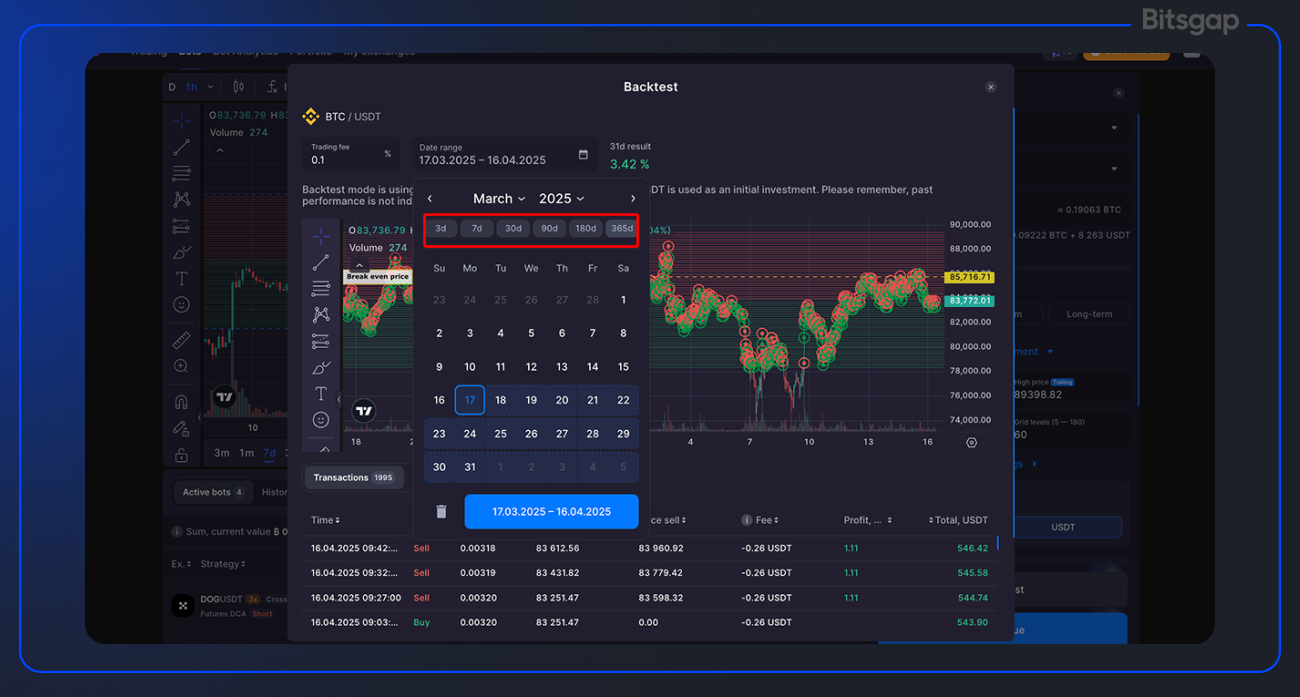Screen dimensions: 1300x697
Task: Go to previous month in calendar
Action: [430, 199]
